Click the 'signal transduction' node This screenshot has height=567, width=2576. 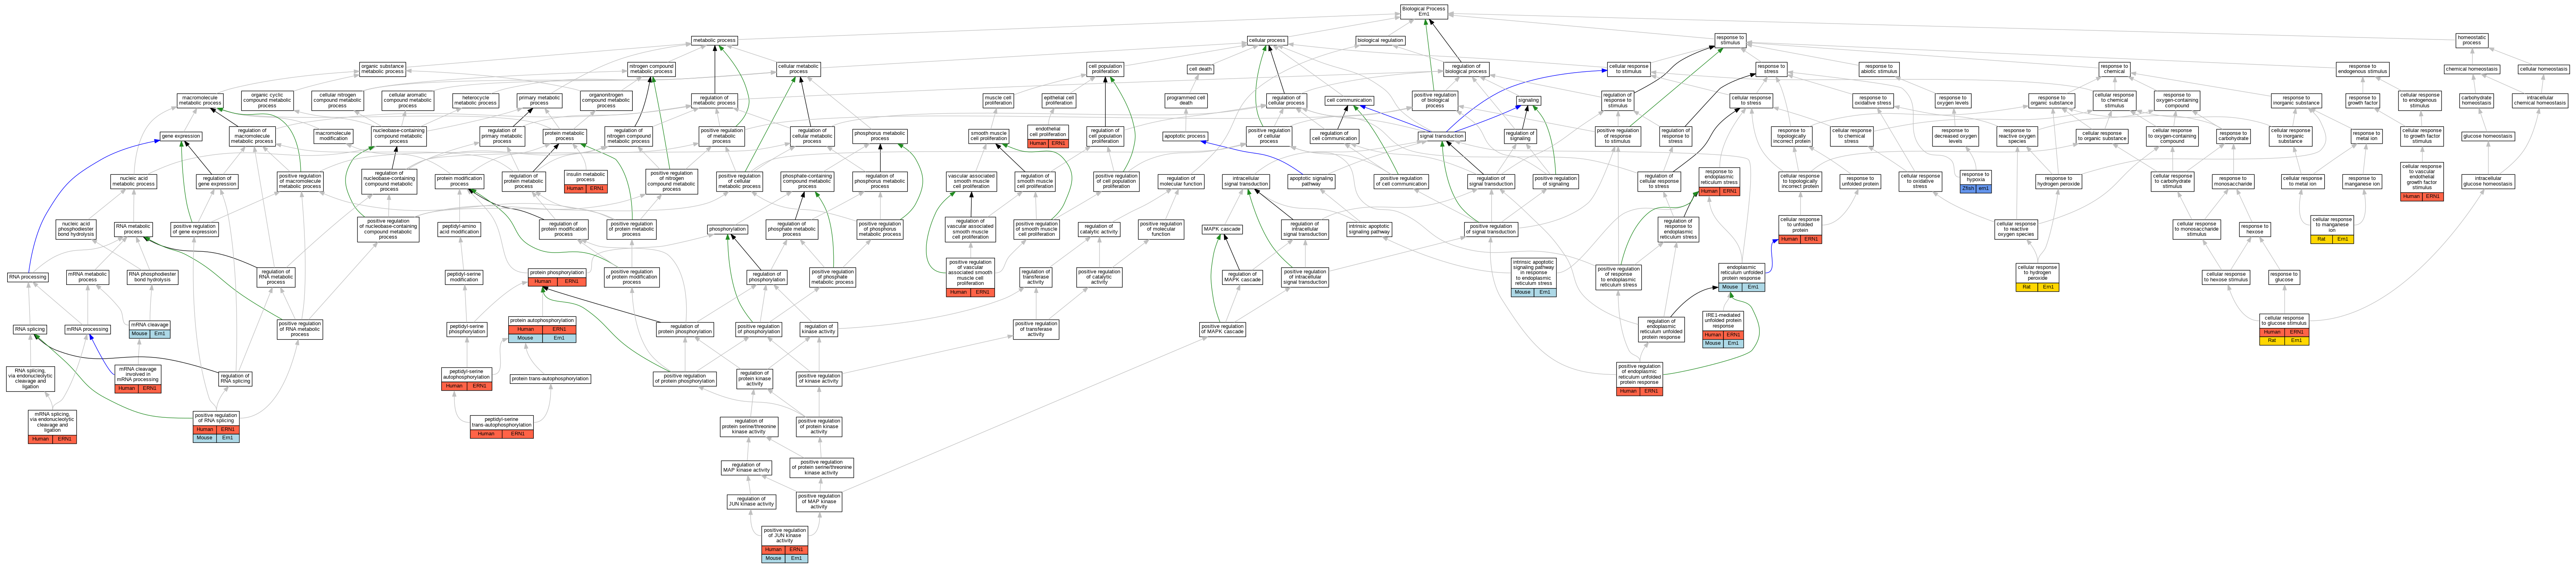point(1442,136)
